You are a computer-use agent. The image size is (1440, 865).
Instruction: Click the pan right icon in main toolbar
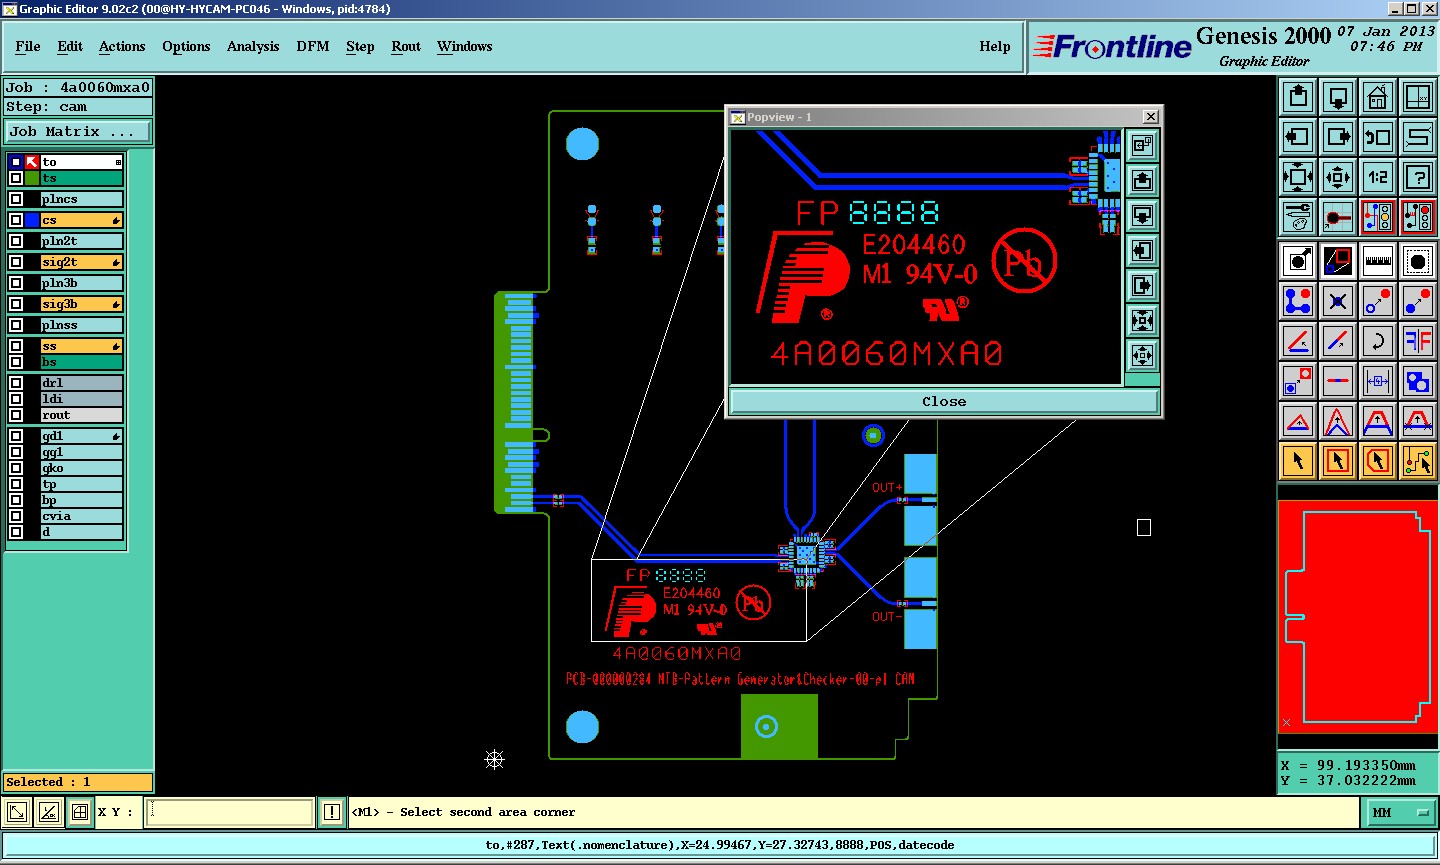tap(1338, 137)
